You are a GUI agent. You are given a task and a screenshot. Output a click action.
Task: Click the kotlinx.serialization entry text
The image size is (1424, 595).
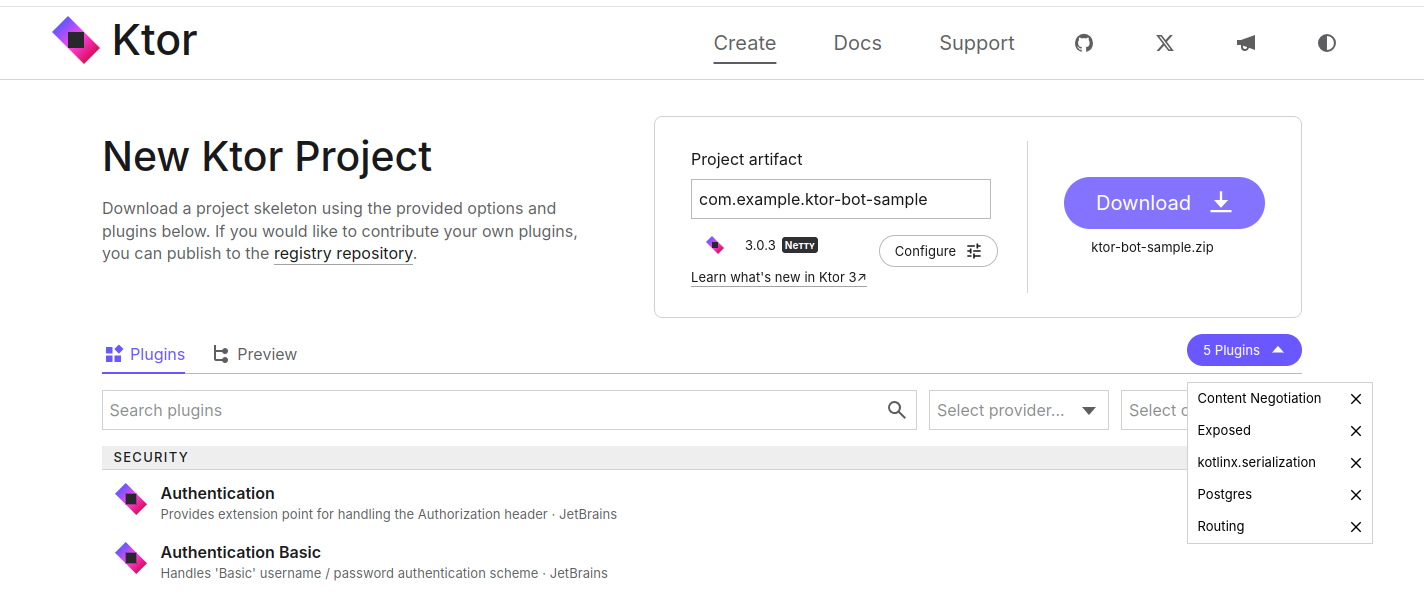[1256, 462]
